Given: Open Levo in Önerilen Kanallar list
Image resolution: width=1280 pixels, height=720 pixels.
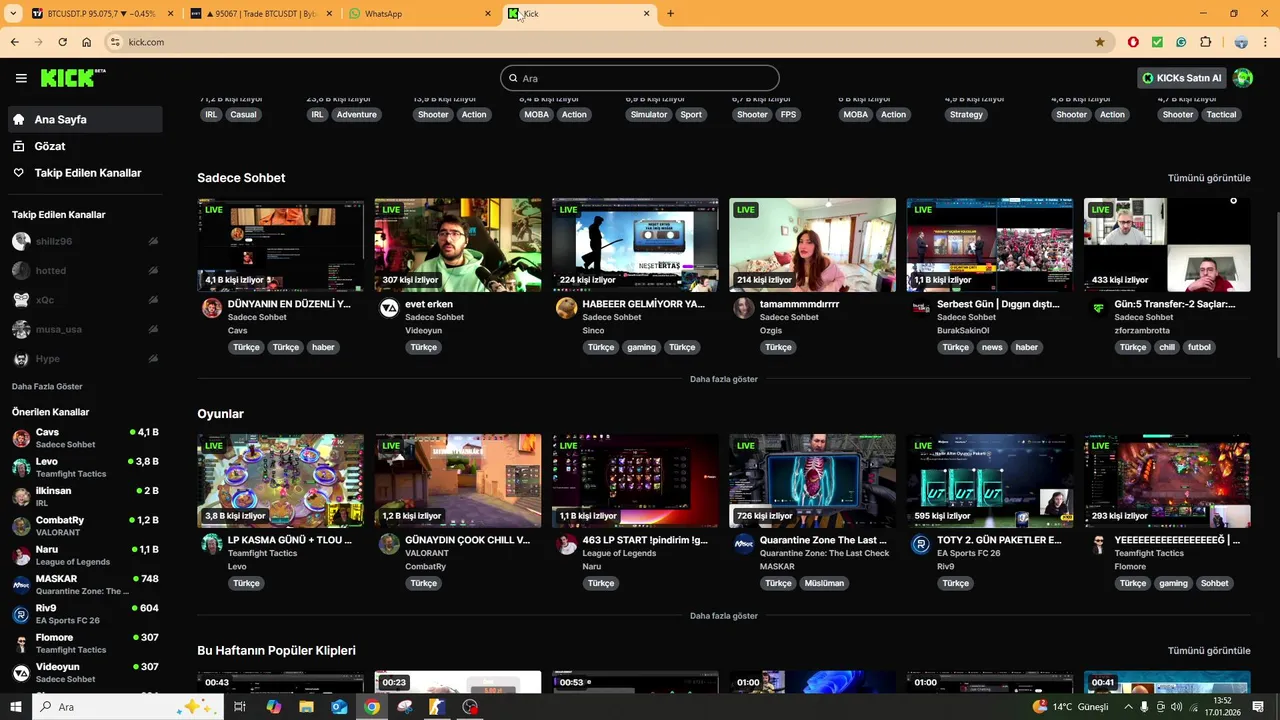Looking at the screenshot, I should pyautogui.click(x=85, y=467).
